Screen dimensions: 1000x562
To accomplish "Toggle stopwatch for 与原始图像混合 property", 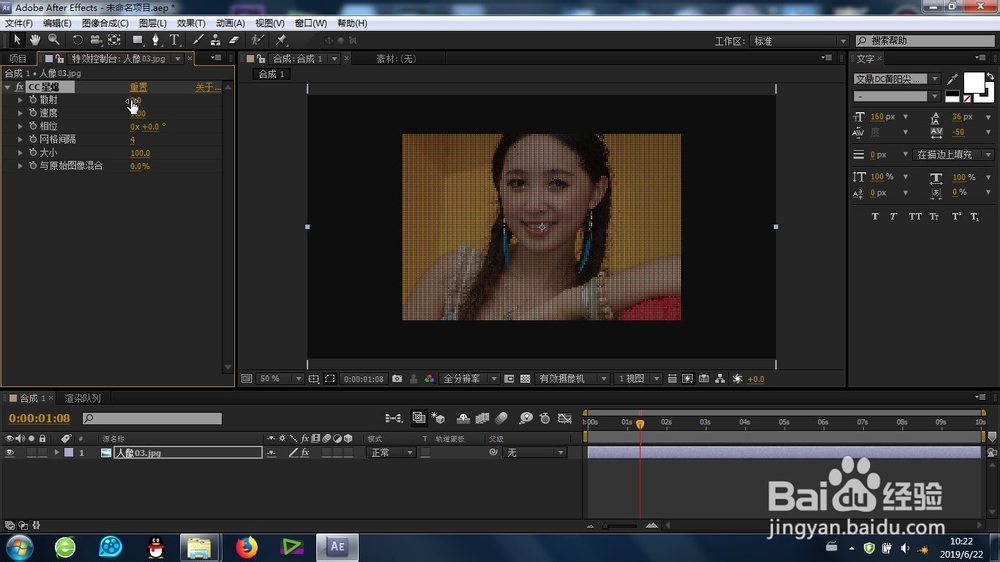I will coord(33,166).
